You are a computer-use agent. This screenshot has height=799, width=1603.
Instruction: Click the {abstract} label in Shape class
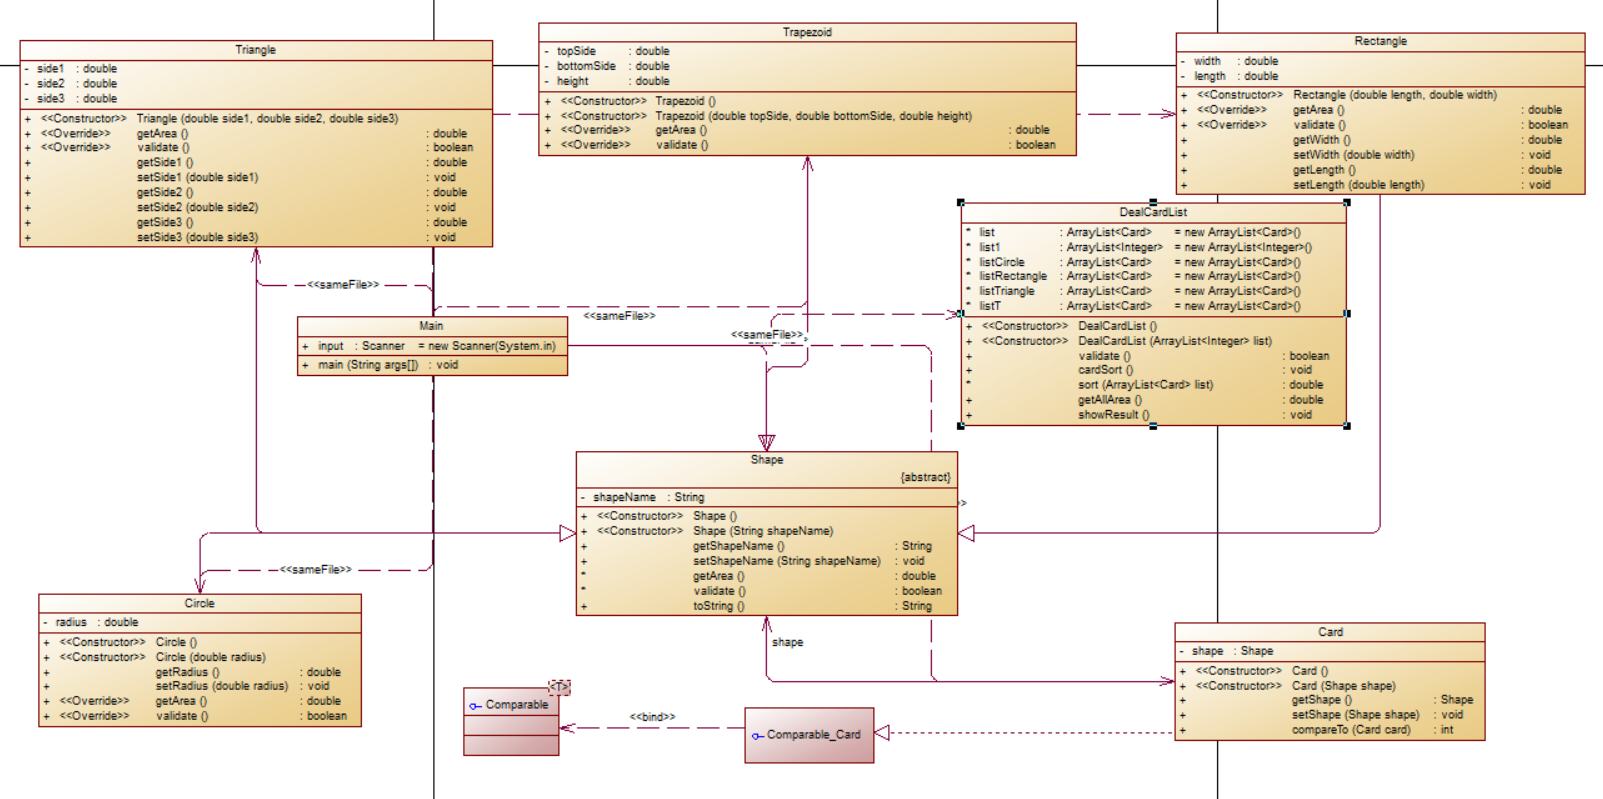point(925,477)
